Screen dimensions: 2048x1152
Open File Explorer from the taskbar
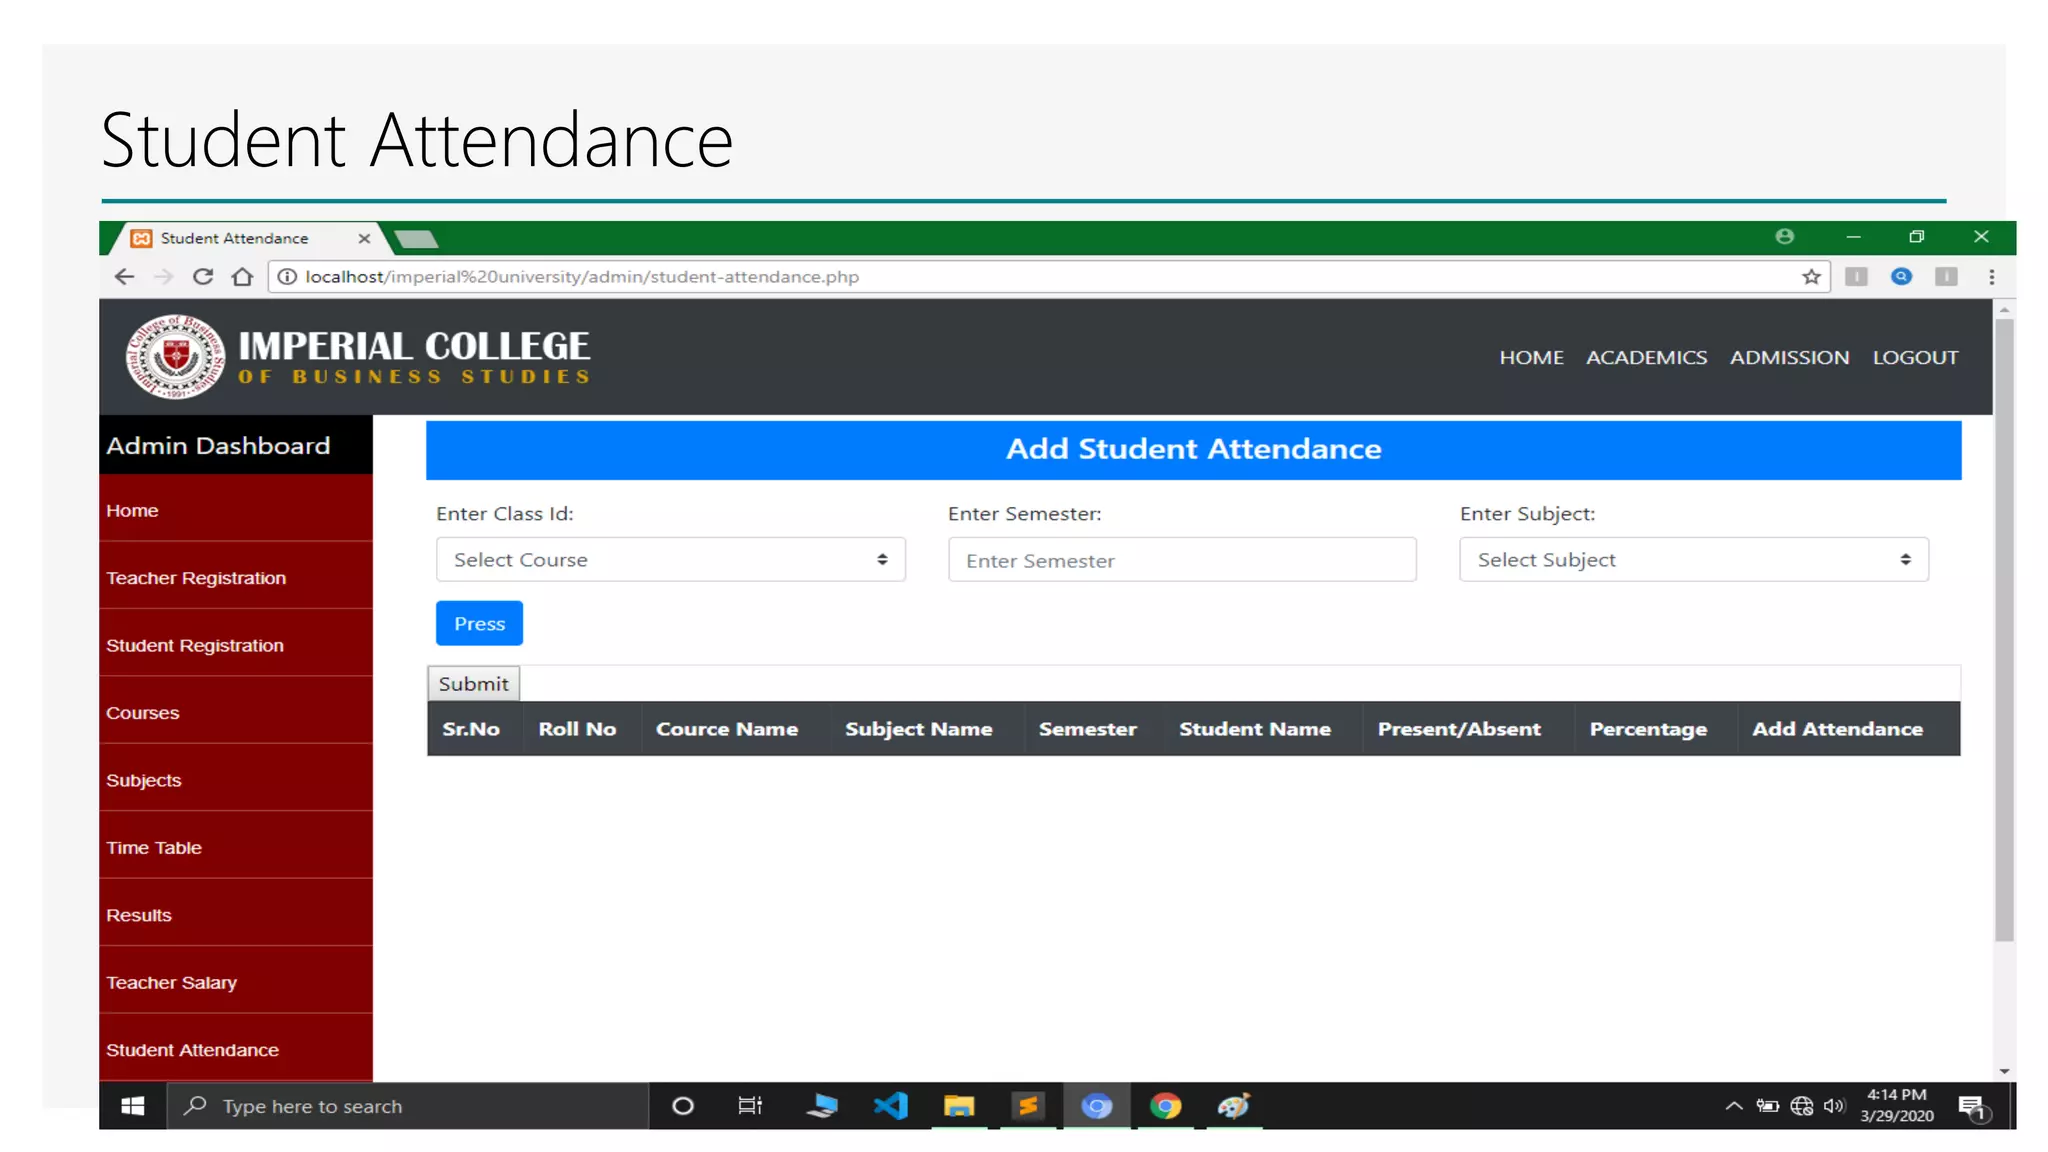coord(958,1106)
